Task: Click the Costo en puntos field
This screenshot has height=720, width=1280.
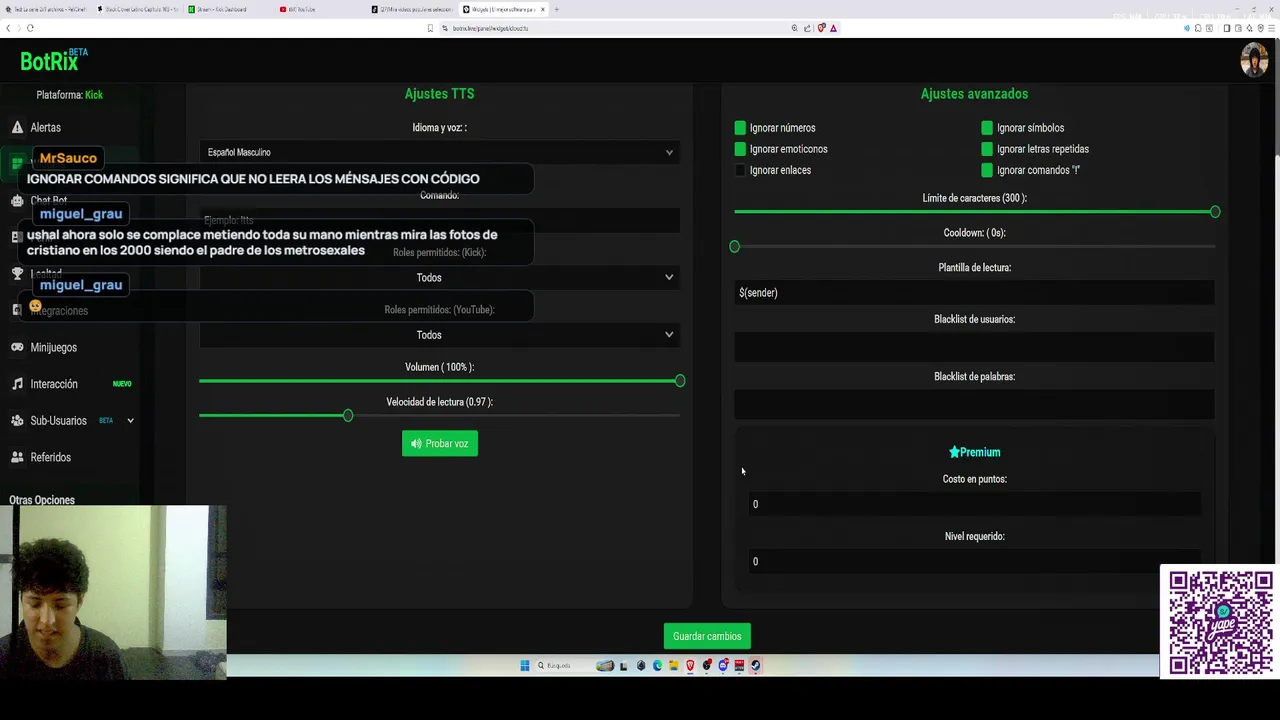Action: tap(974, 504)
